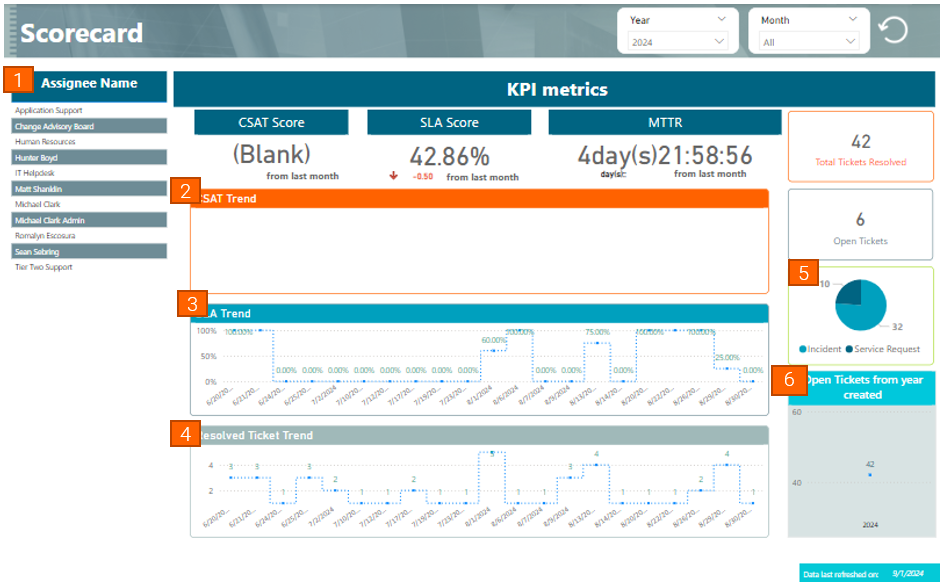Screen dimensions: 941x586
Task: Click the Service Request legend marker dot
Action: pos(851,349)
